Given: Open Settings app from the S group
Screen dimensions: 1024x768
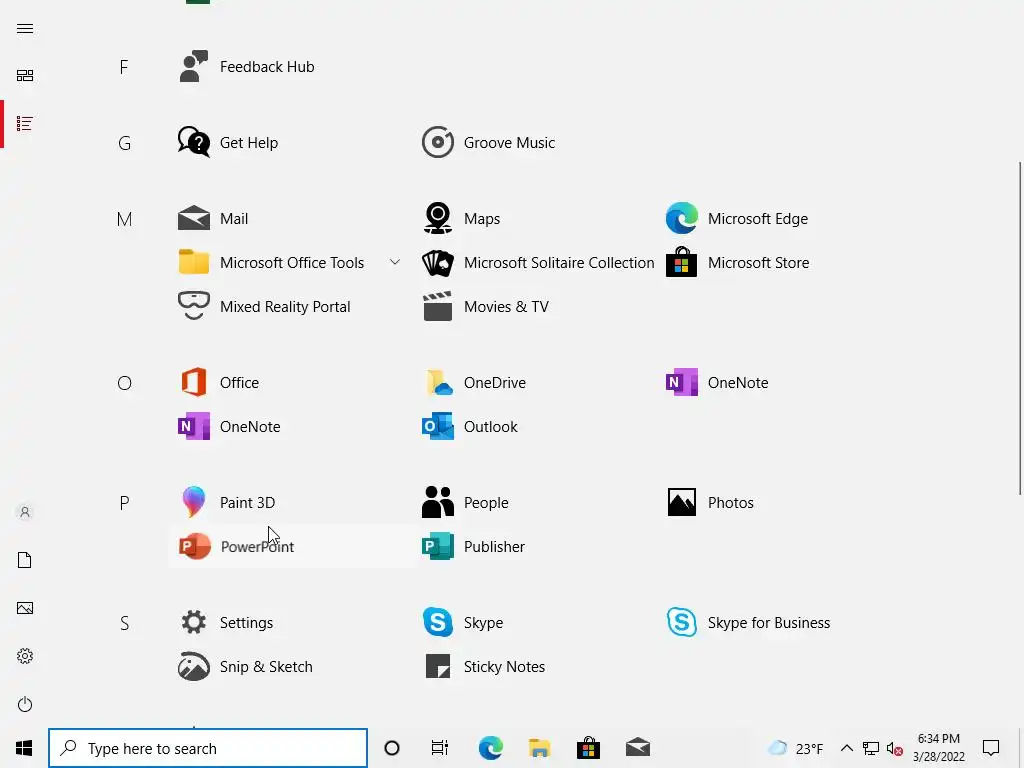Looking at the screenshot, I should click(x=193, y=622).
